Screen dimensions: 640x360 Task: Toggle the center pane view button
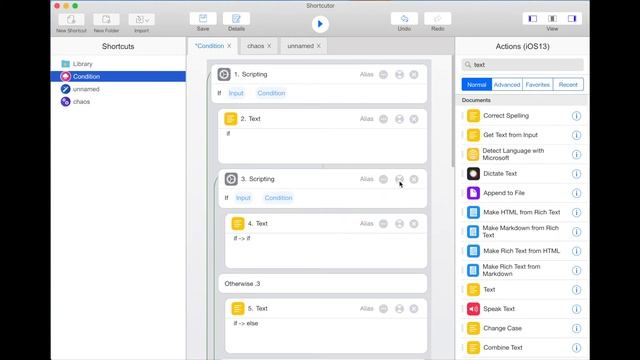pyautogui.click(x=552, y=18)
